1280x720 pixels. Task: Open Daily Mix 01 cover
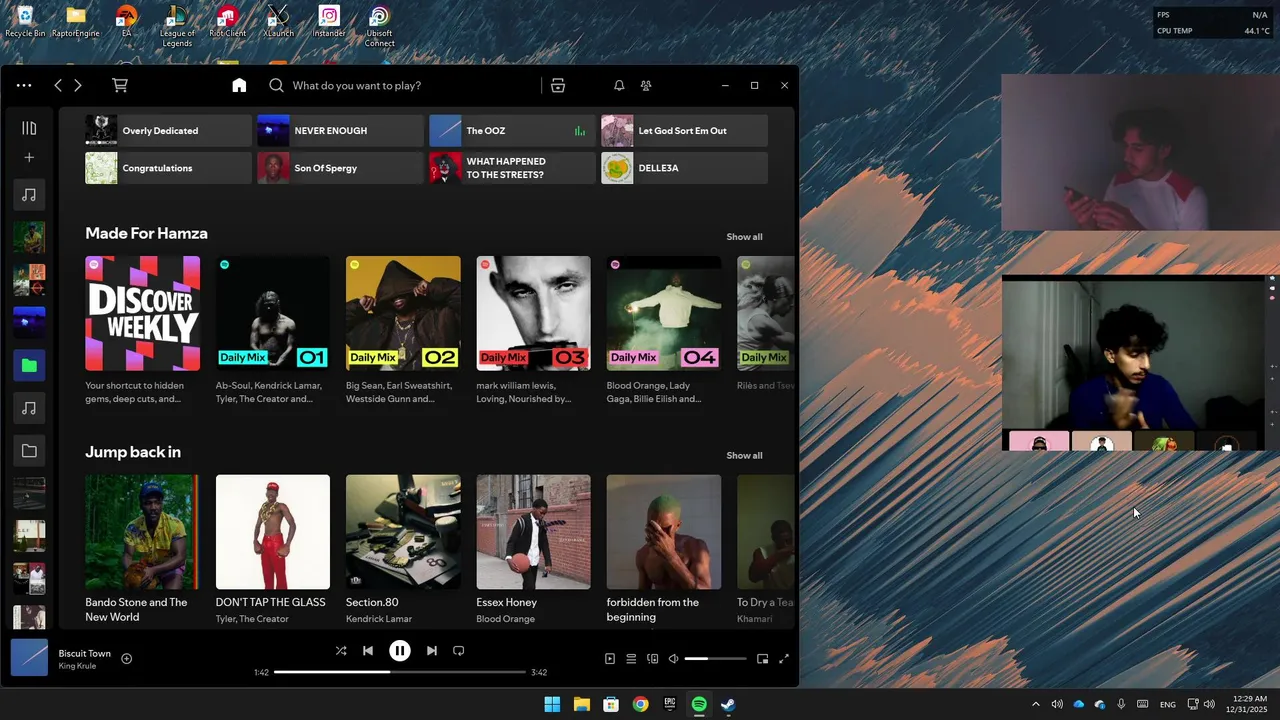pyautogui.click(x=272, y=313)
